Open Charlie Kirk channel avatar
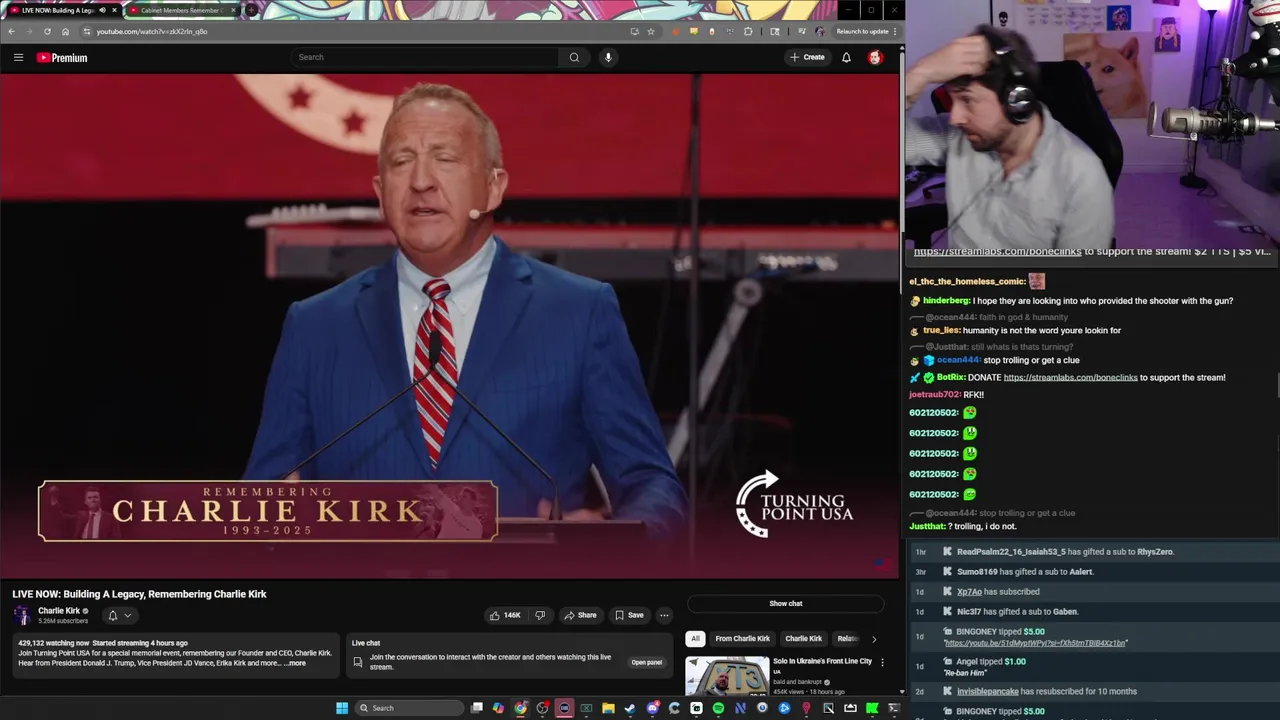The width and height of the screenshot is (1280, 720). 22,615
